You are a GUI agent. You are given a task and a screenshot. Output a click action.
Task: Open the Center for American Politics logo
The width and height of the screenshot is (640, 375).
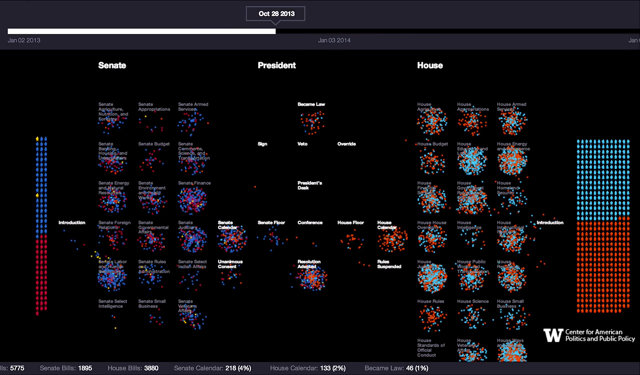click(x=589, y=335)
